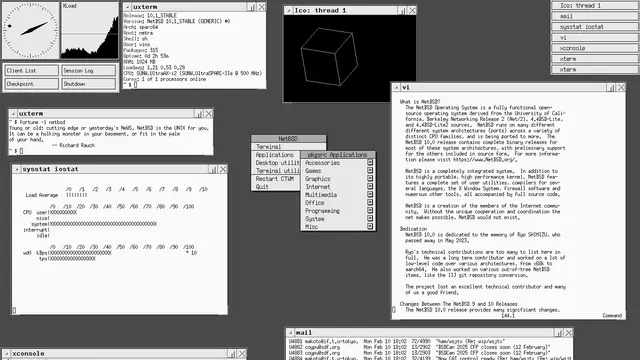Screen dimensions: 640x360
Task: Select 'sysstat iostat' in the icon manager
Action: click(x=595, y=27)
